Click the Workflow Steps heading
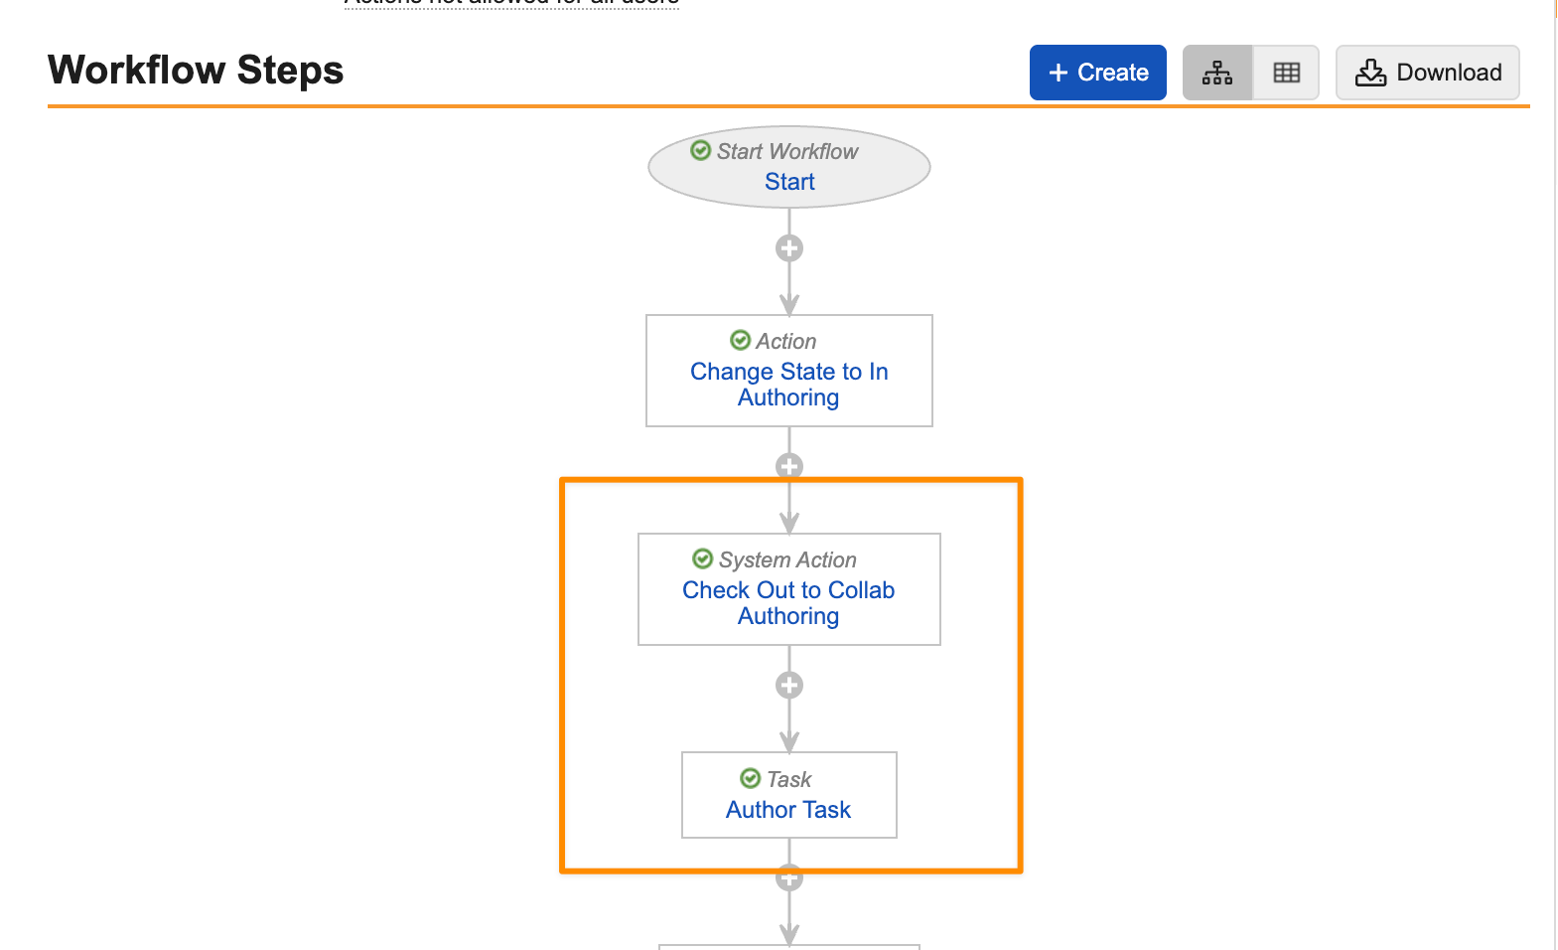 [195, 71]
